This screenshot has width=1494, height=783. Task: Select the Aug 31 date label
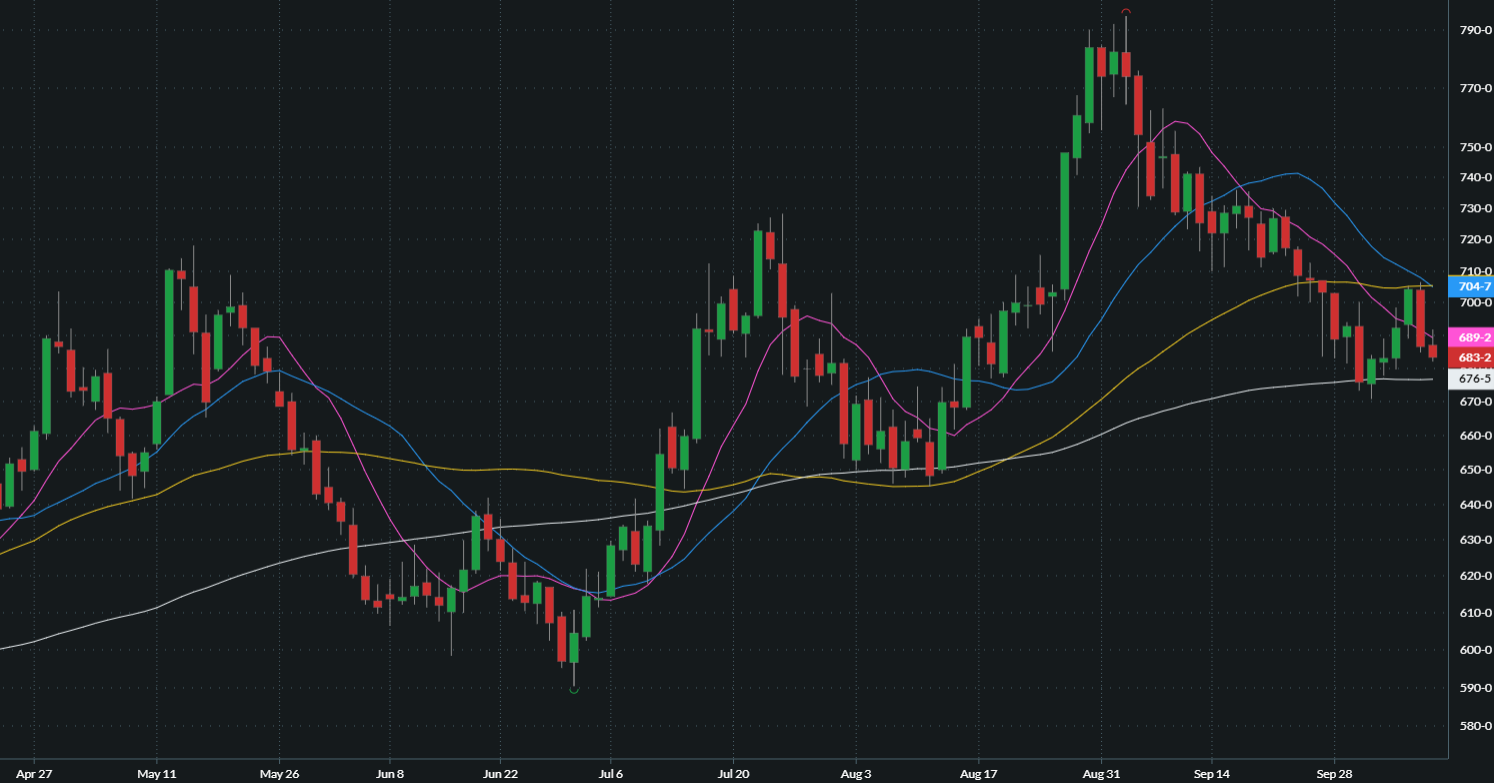click(1100, 774)
